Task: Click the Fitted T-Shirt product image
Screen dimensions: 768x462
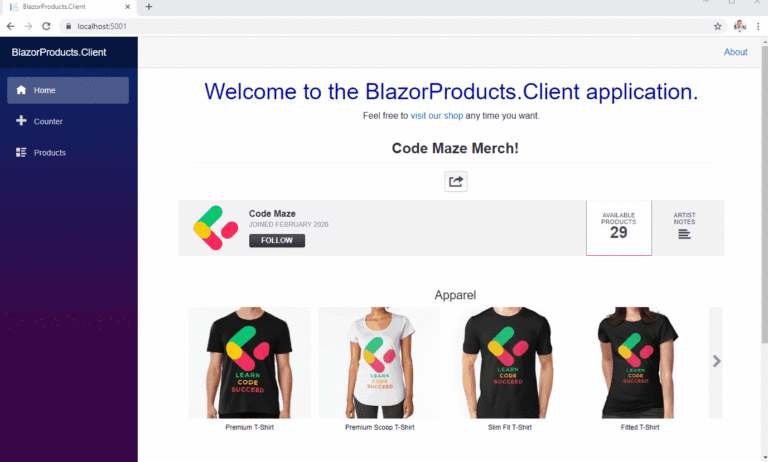Action: pyautogui.click(x=640, y=363)
